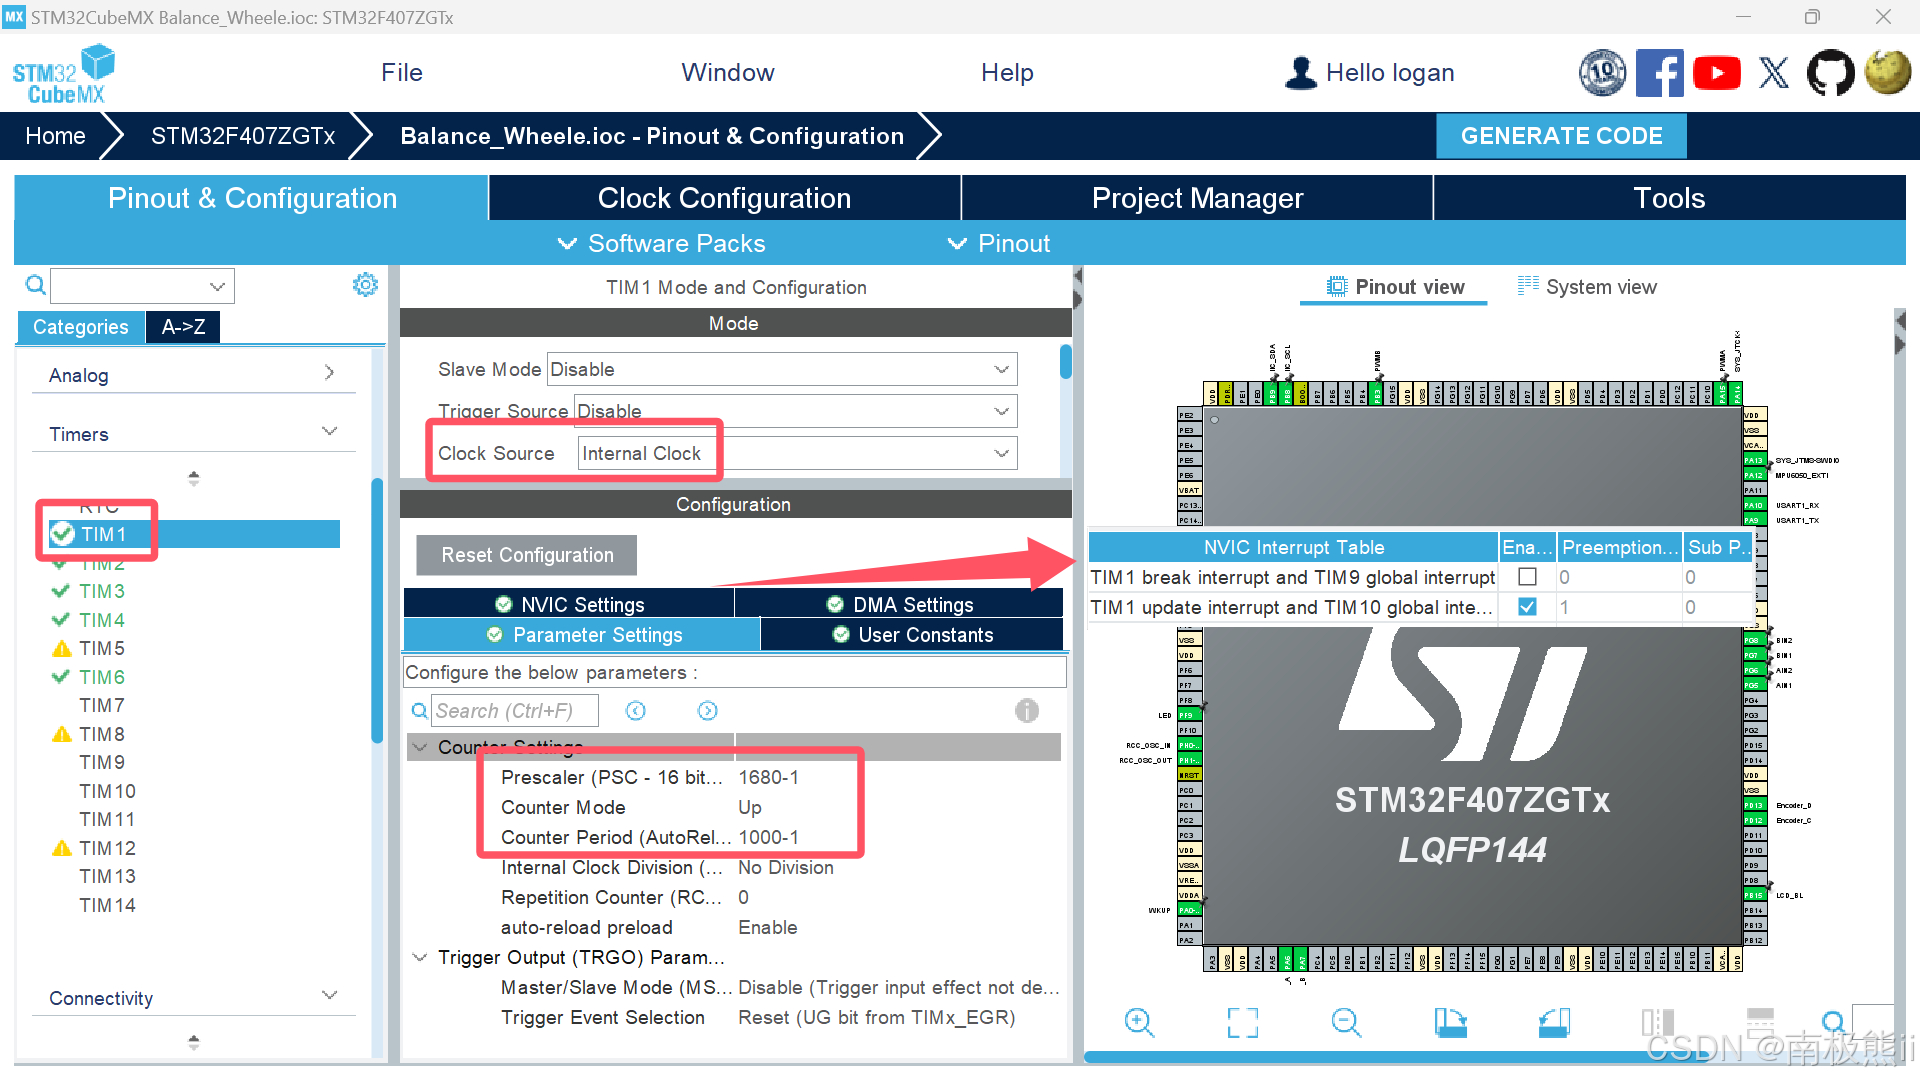Open the Software Packs dropdown
Viewport: 1920px width, 1080px height.
coord(661,243)
